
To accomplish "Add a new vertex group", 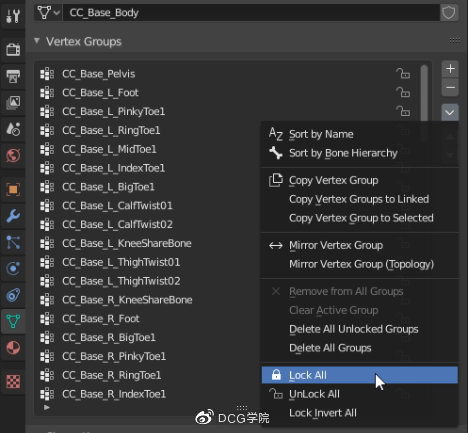I will (x=450, y=69).
